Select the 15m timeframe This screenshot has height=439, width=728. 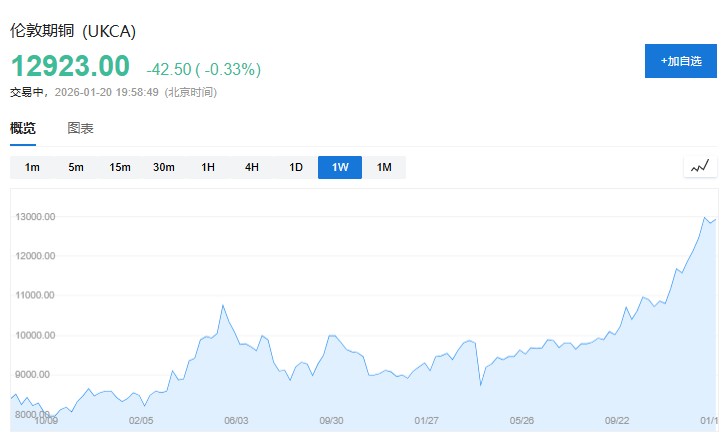pos(120,167)
